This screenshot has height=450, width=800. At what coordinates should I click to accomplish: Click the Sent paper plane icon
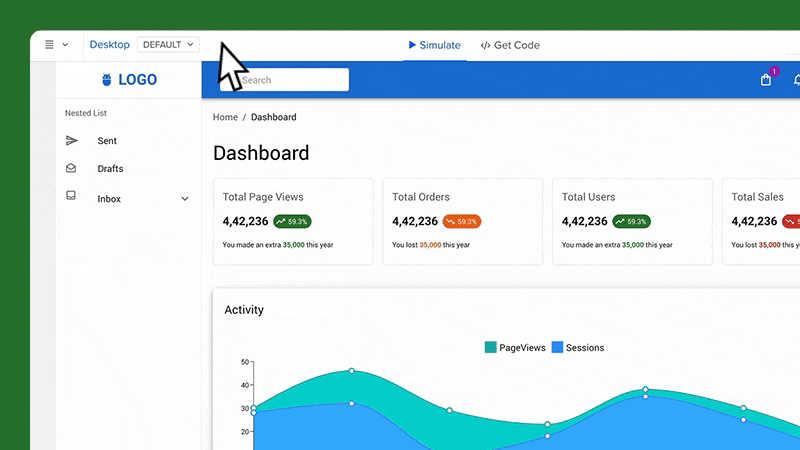(71, 141)
